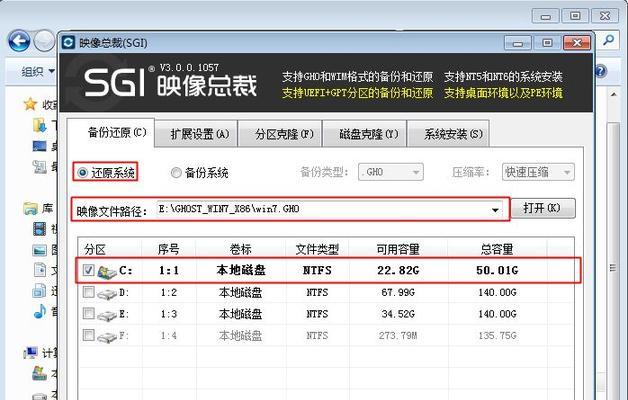Click the 可用容量 column header
Screen dimensions: 628x400
pos(398,249)
